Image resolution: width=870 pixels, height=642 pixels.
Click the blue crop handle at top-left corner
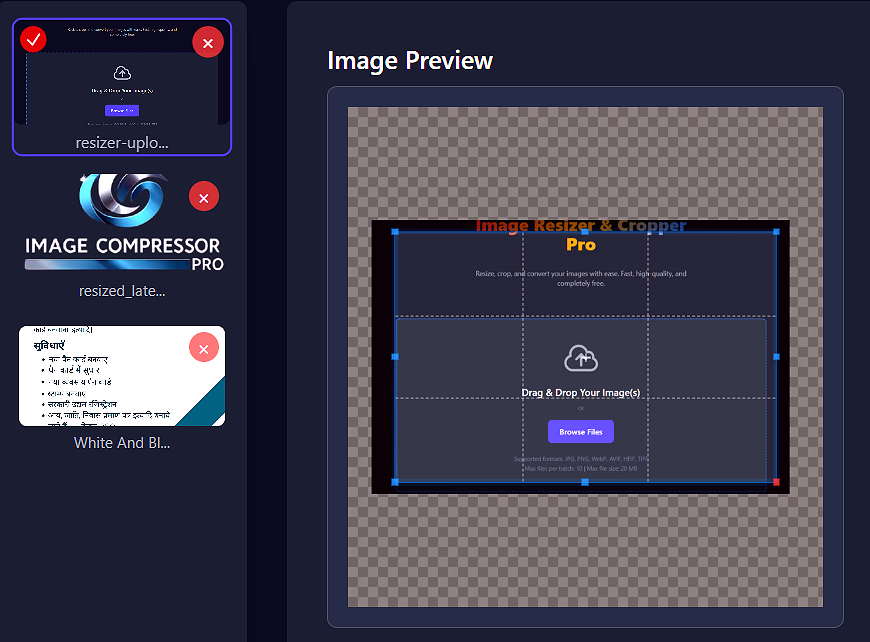(397, 231)
